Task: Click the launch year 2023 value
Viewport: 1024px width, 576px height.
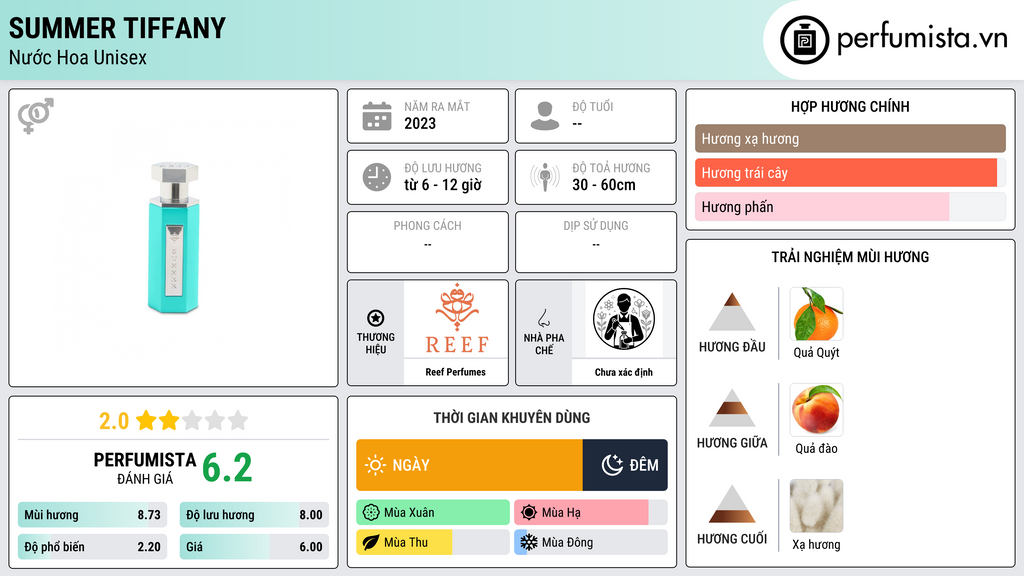Action: pos(420,123)
